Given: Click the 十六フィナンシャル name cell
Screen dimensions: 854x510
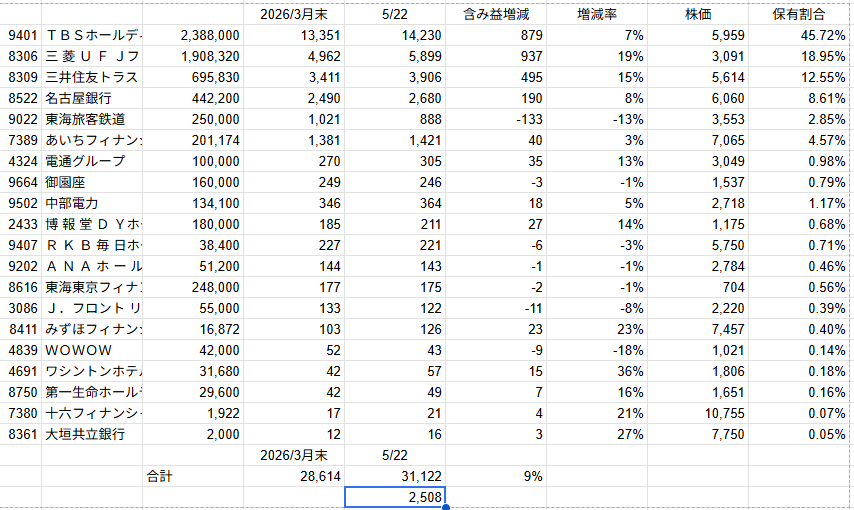Looking at the screenshot, I should [x=92, y=413].
